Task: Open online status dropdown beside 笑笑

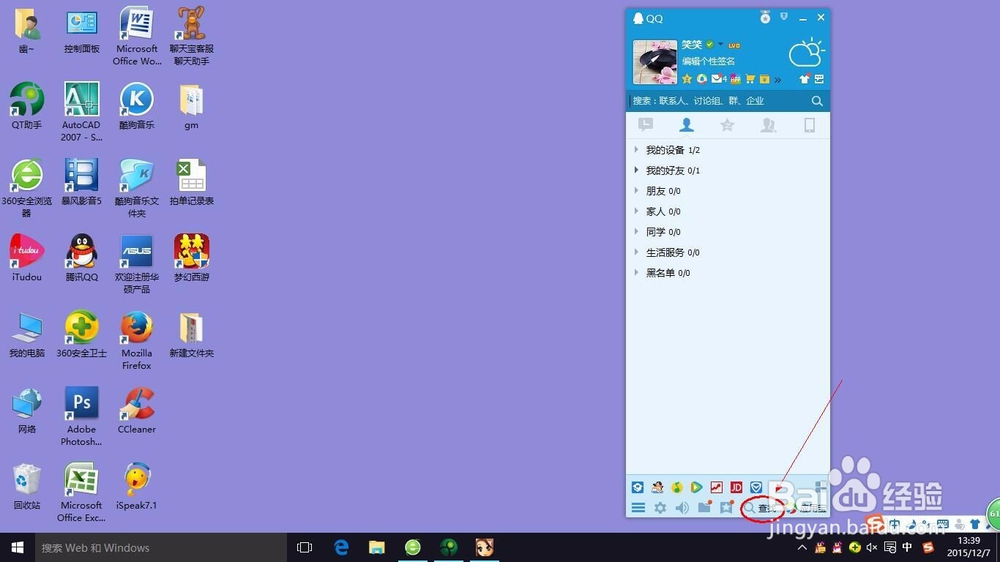Action: tap(721, 44)
